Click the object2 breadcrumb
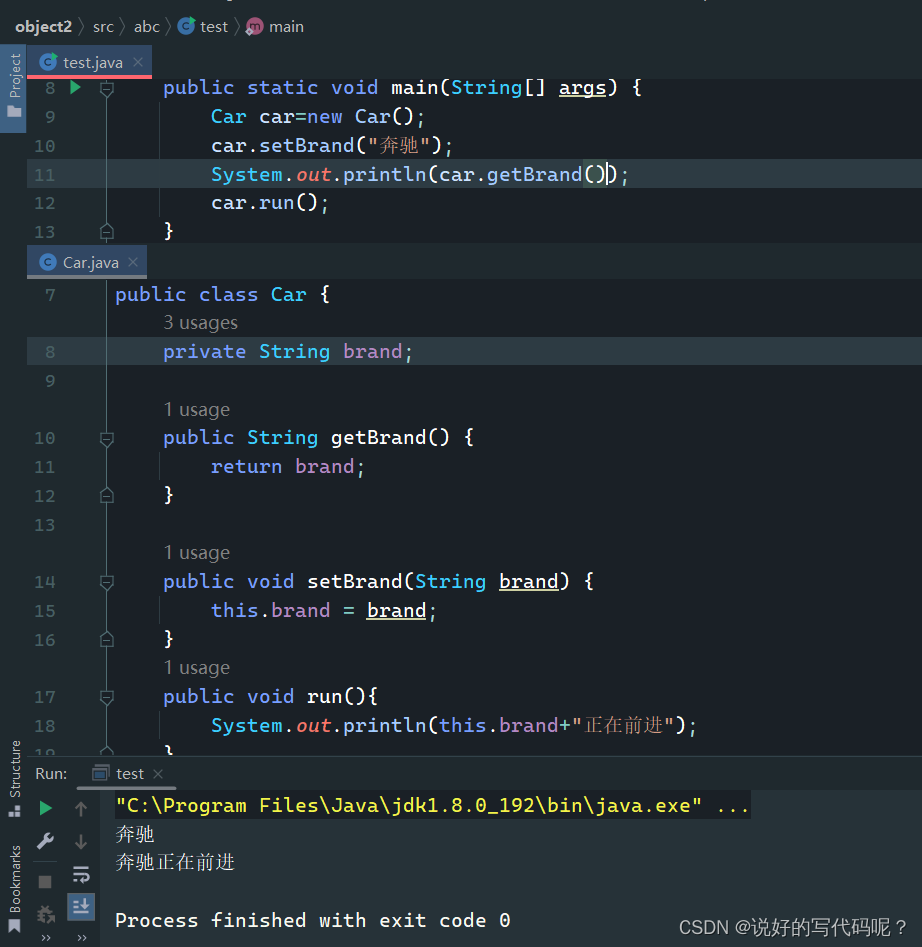This screenshot has height=947, width=922. [43, 27]
